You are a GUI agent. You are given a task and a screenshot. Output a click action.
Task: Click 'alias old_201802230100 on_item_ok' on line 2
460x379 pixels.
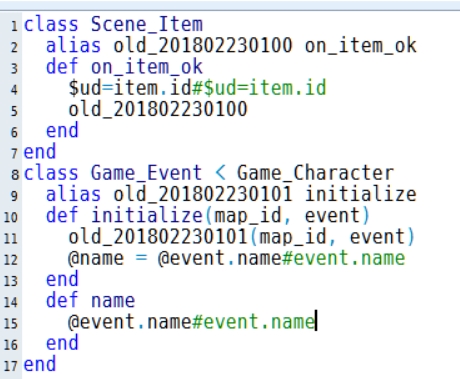[231, 46]
